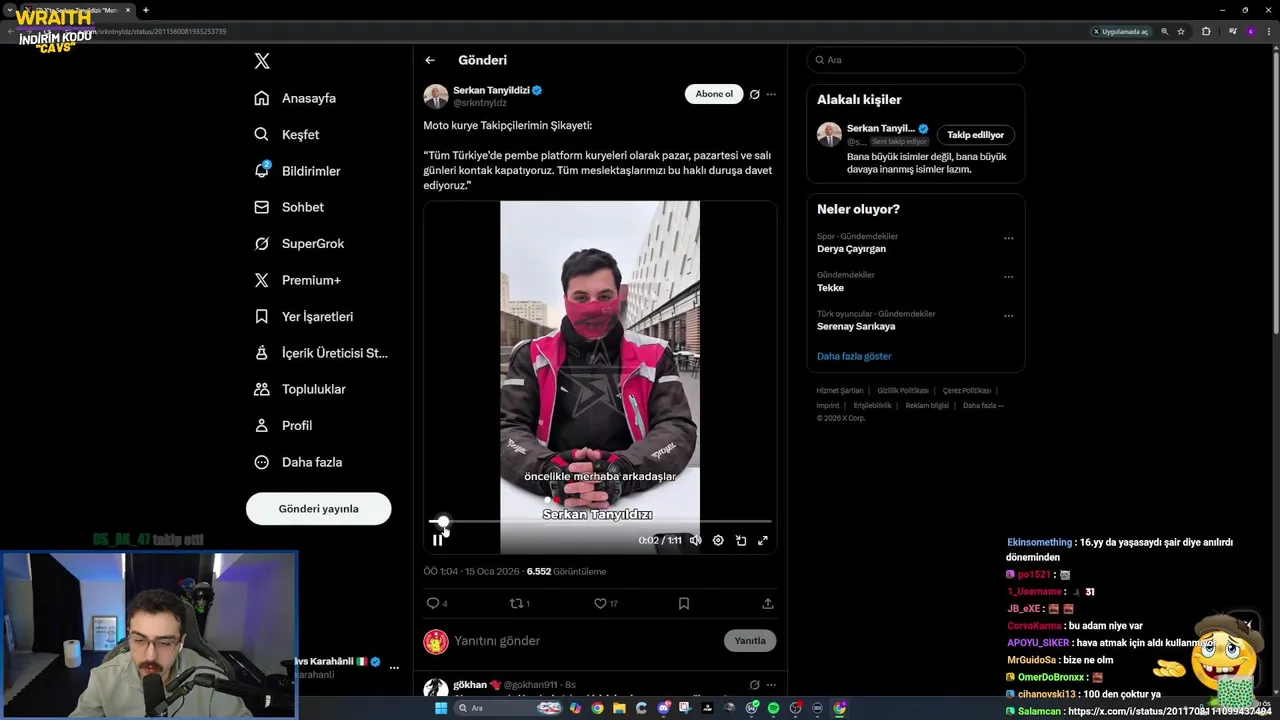Click the Grok icon beside Abone ol

(x=755, y=94)
